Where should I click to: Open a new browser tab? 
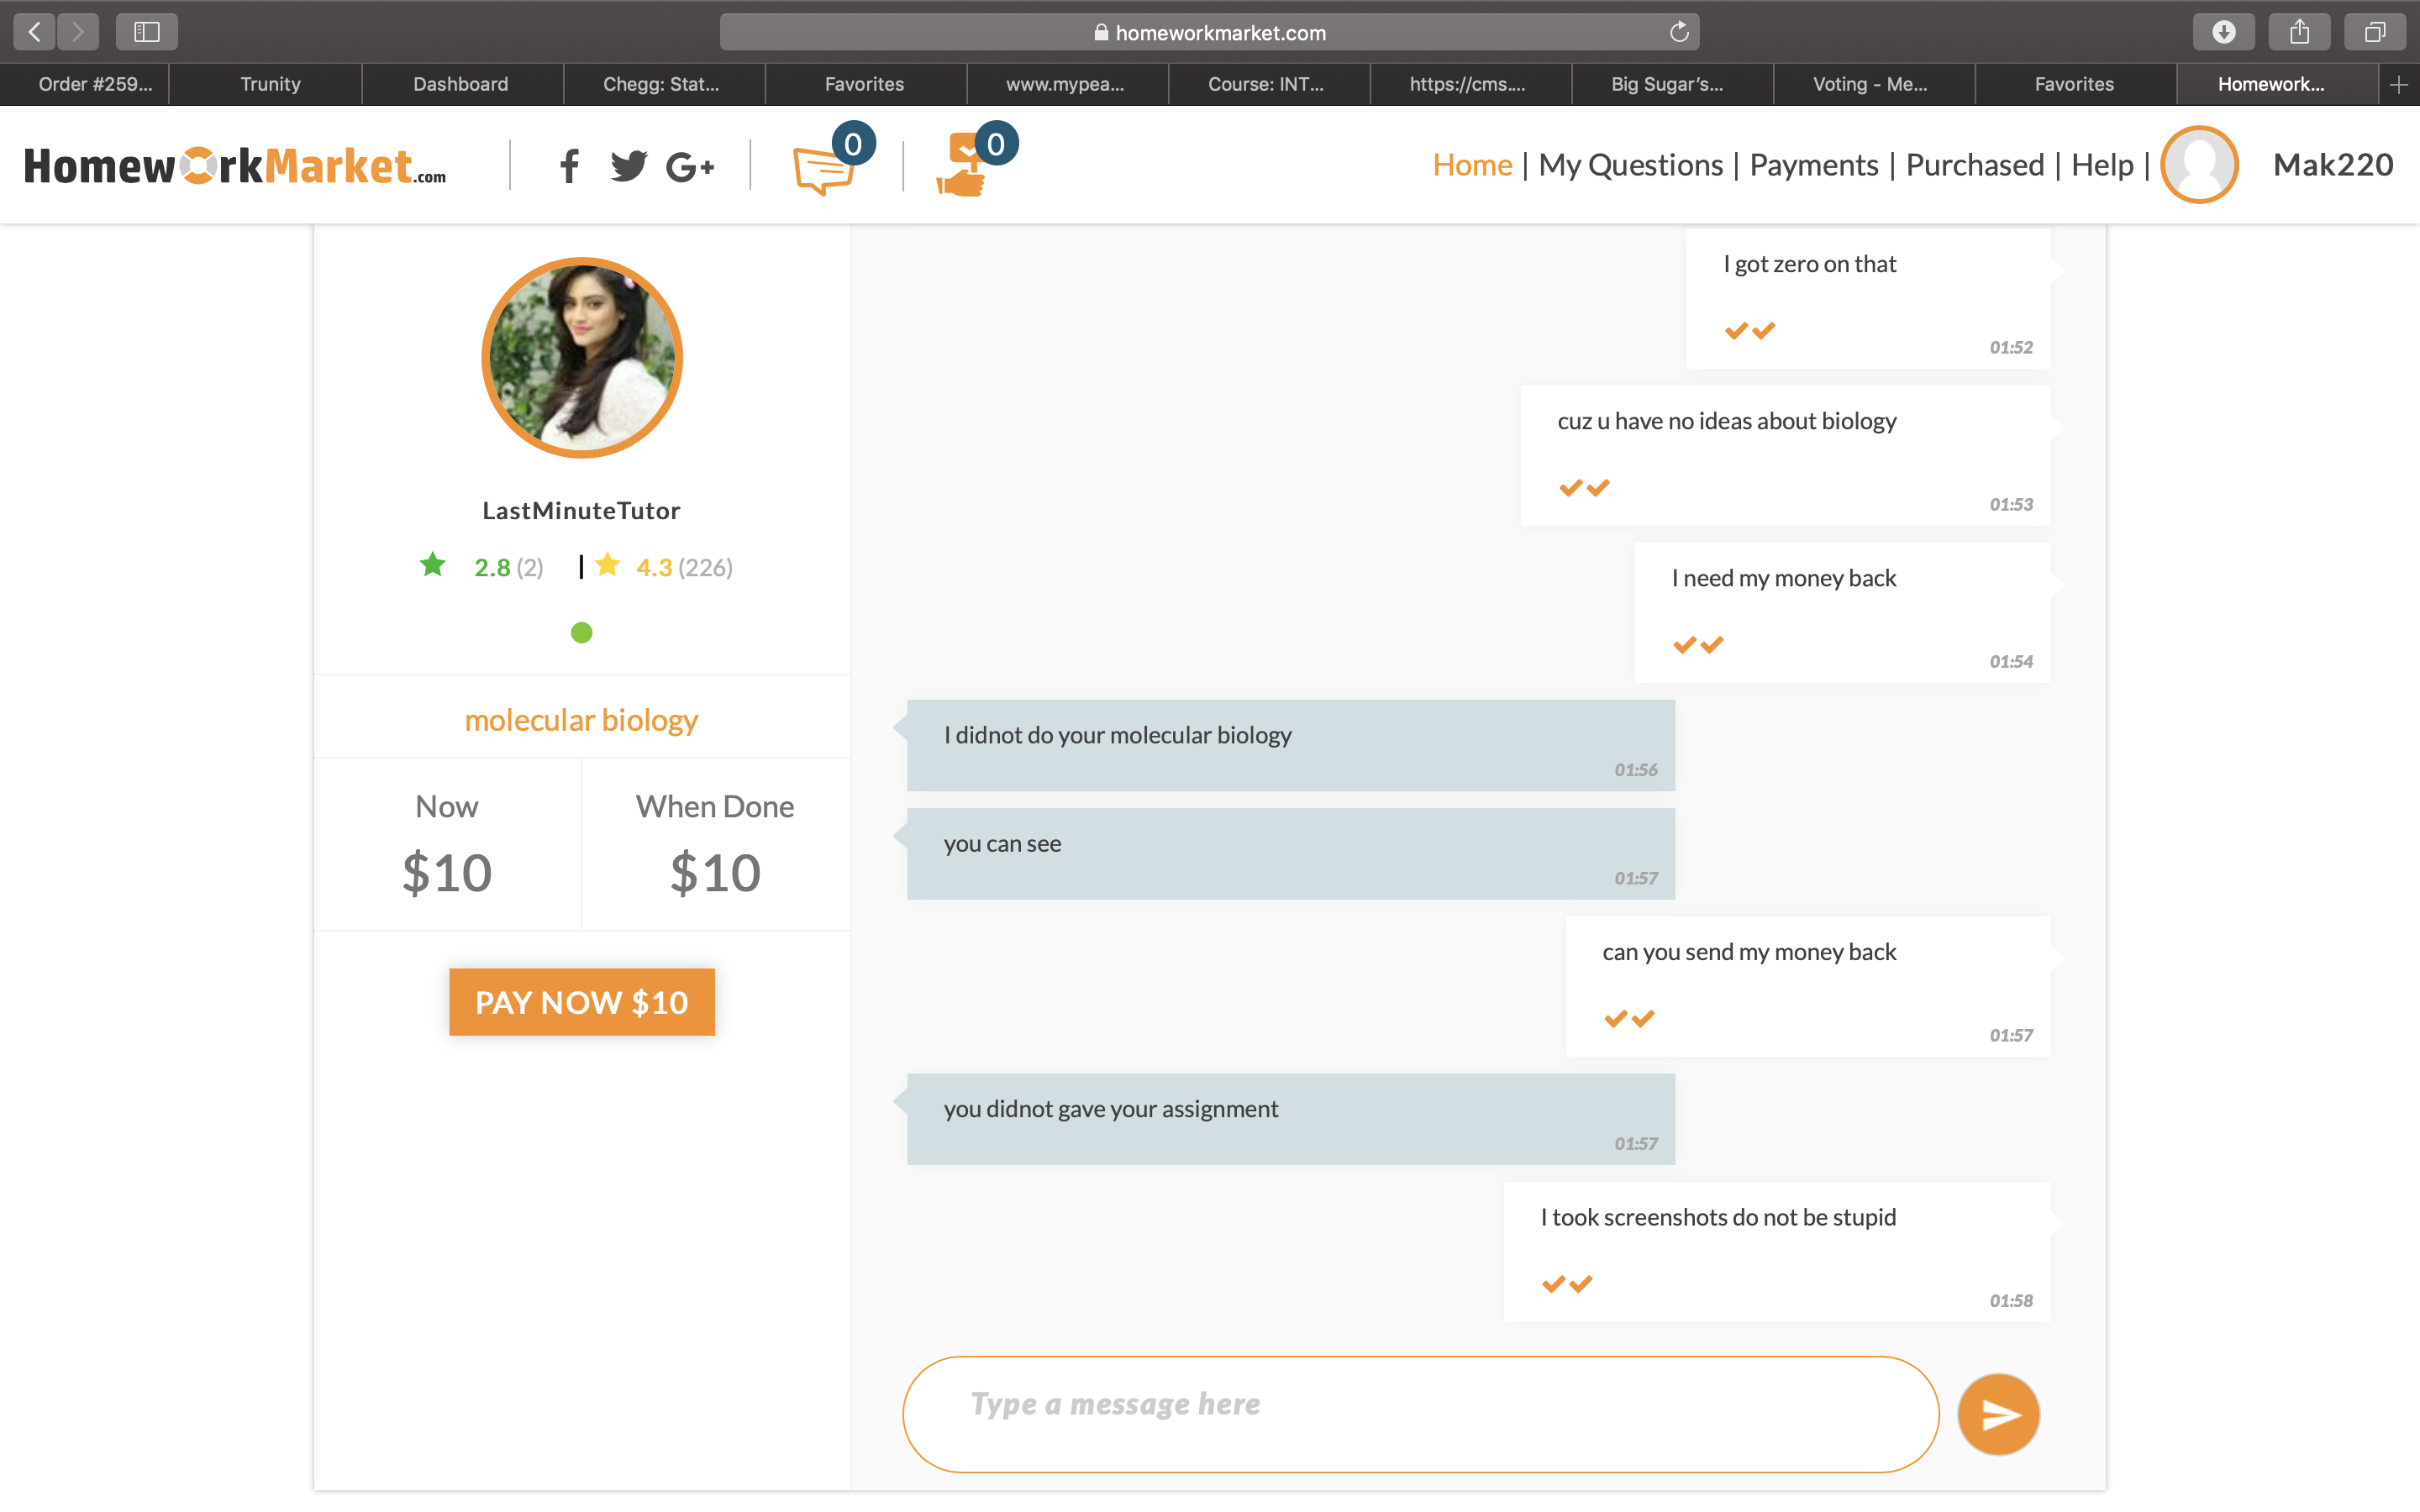pos(2399,85)
